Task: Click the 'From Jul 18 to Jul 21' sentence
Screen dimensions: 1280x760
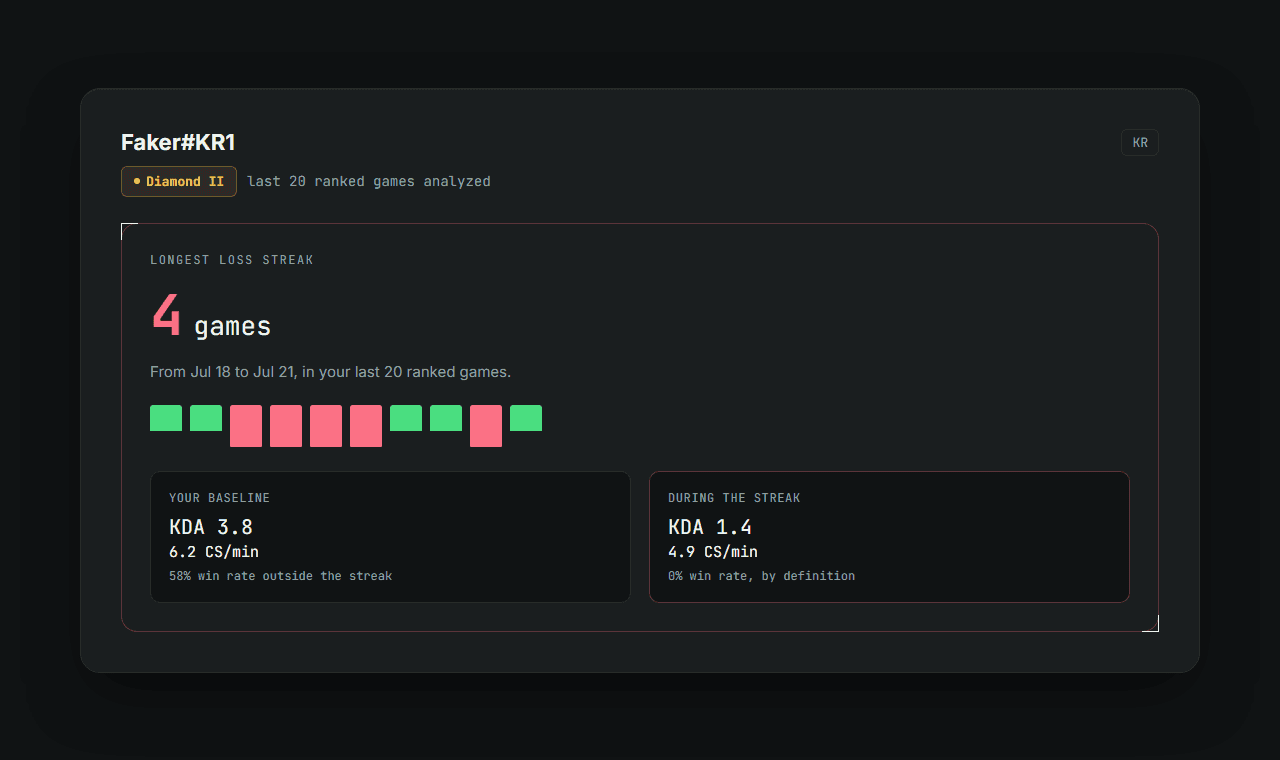Action: 330,372
